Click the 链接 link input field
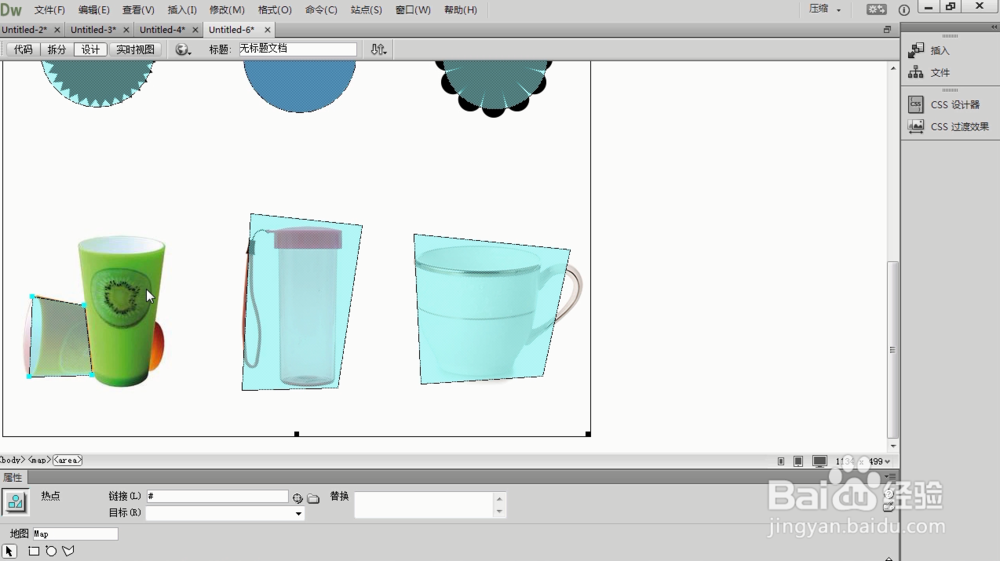This screenshot has height=561, width=1000. [x=217, y=496]
